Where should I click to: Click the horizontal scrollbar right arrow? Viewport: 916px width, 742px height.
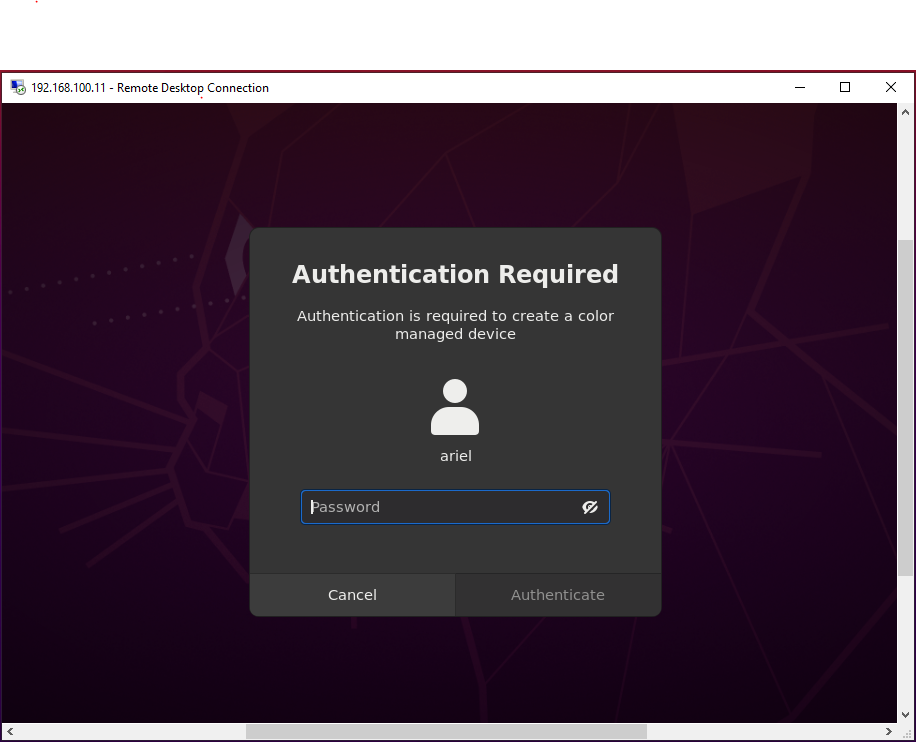[889, 731]
